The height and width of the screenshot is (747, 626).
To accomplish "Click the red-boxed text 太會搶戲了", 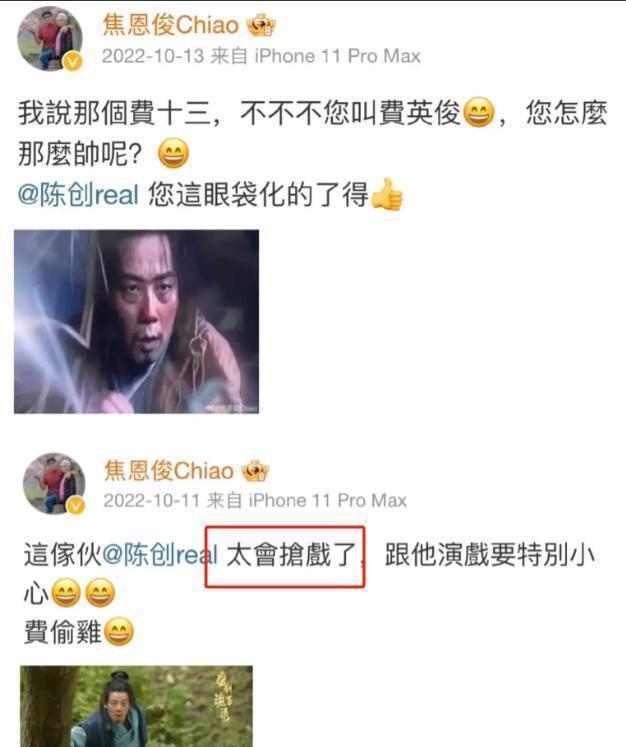I will point(291,555).
